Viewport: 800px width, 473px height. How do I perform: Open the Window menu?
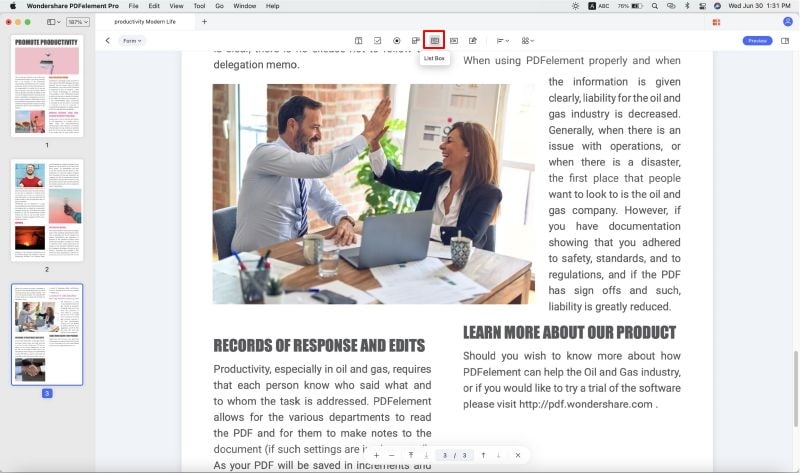(x=244, y=6)
